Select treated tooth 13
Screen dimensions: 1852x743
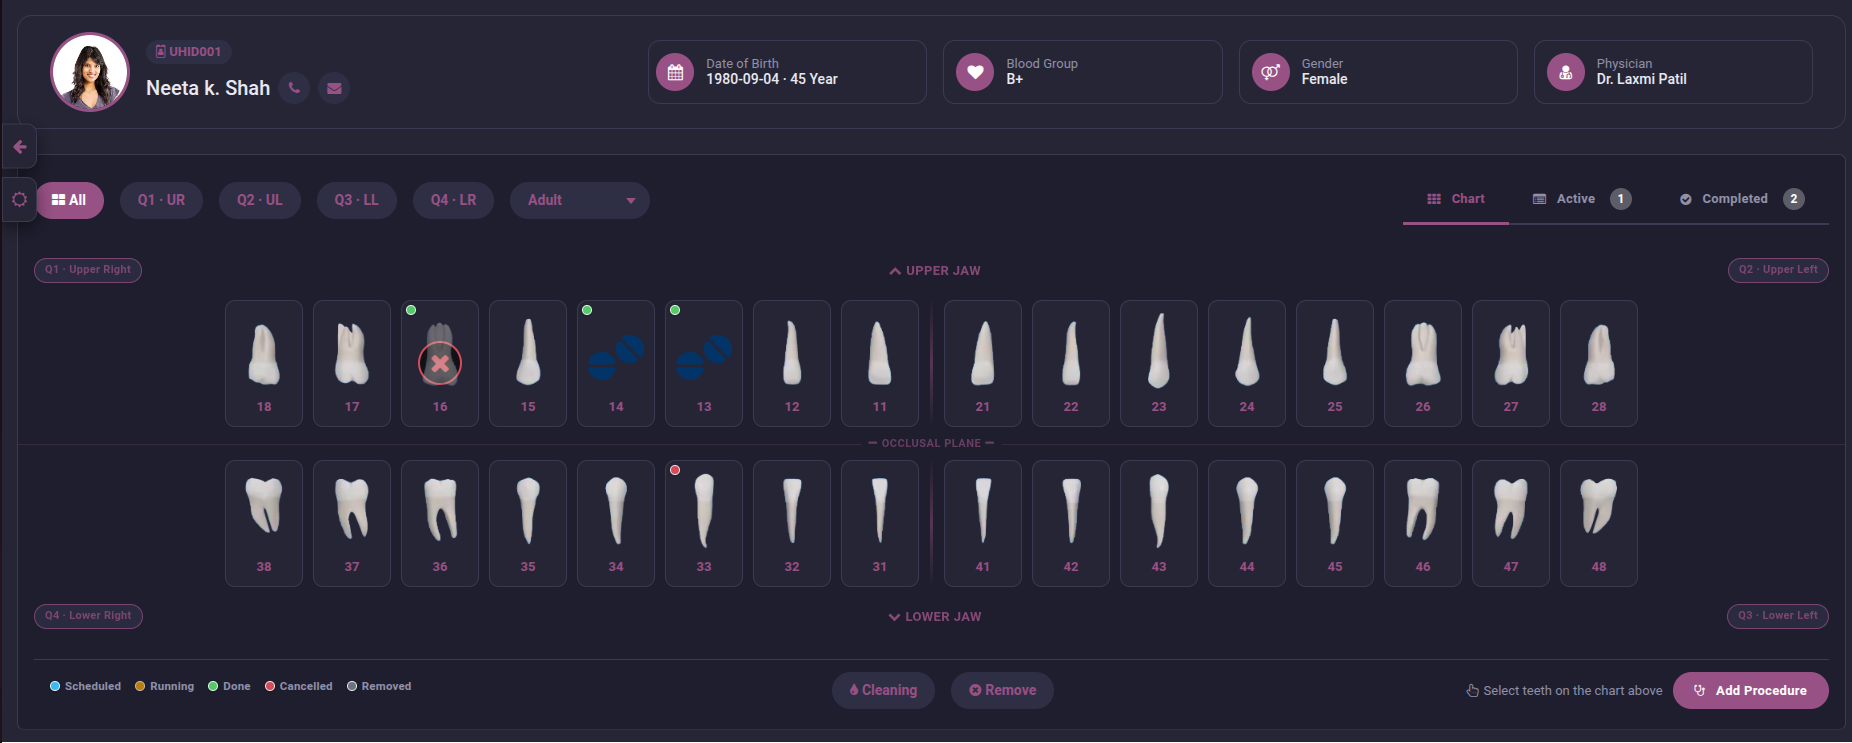pyautogui.click(x=704, y=363)
